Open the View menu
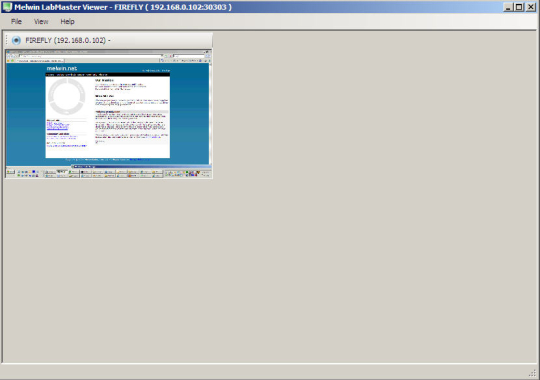Viewport: 540px width, 380px height. tap(41, 21)
